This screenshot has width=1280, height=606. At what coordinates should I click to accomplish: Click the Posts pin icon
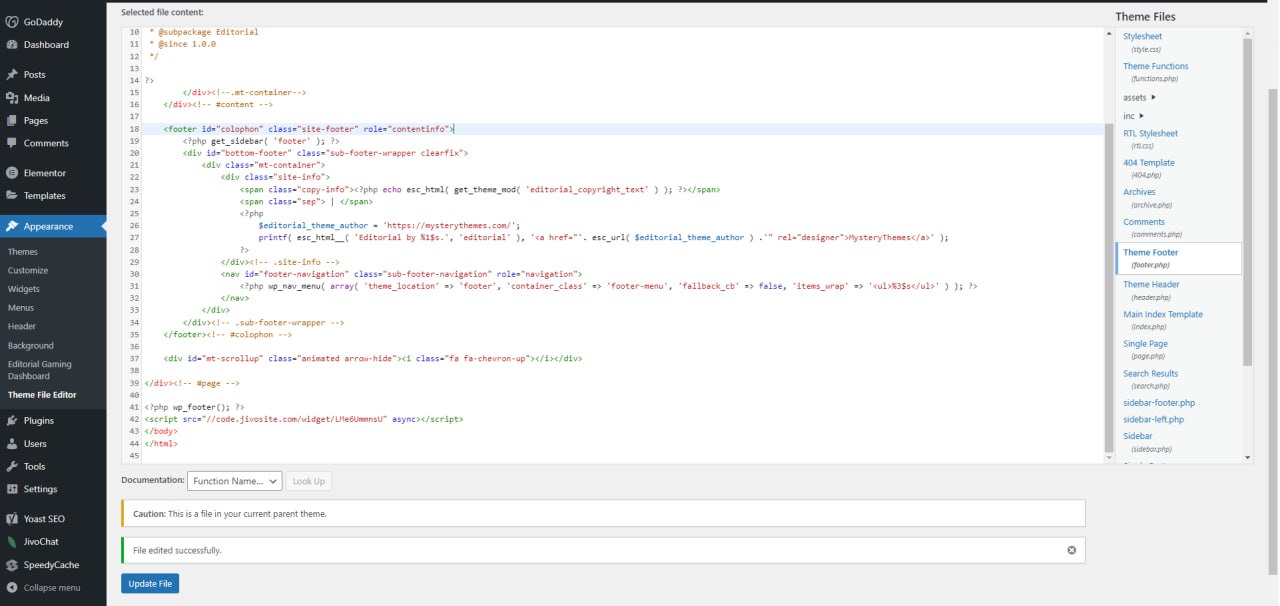point(11,75)
